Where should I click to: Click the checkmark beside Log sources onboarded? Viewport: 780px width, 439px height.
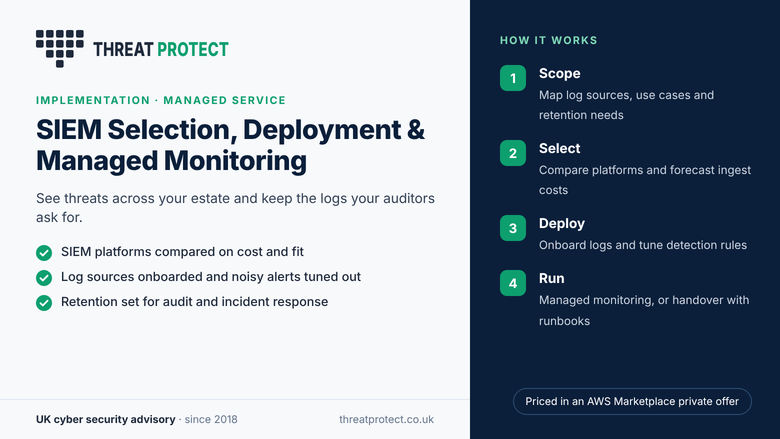(44, 277)
